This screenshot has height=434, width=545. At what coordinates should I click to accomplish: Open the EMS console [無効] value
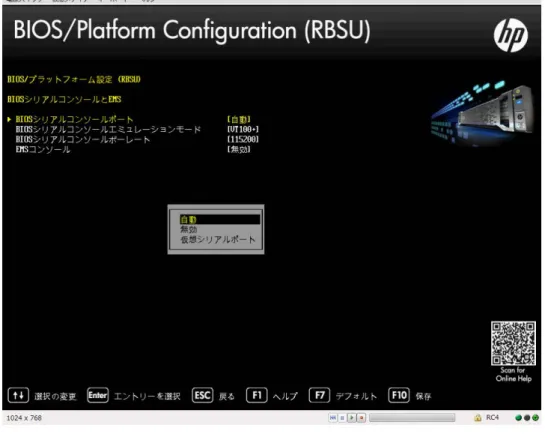click(x=239, y=149)
